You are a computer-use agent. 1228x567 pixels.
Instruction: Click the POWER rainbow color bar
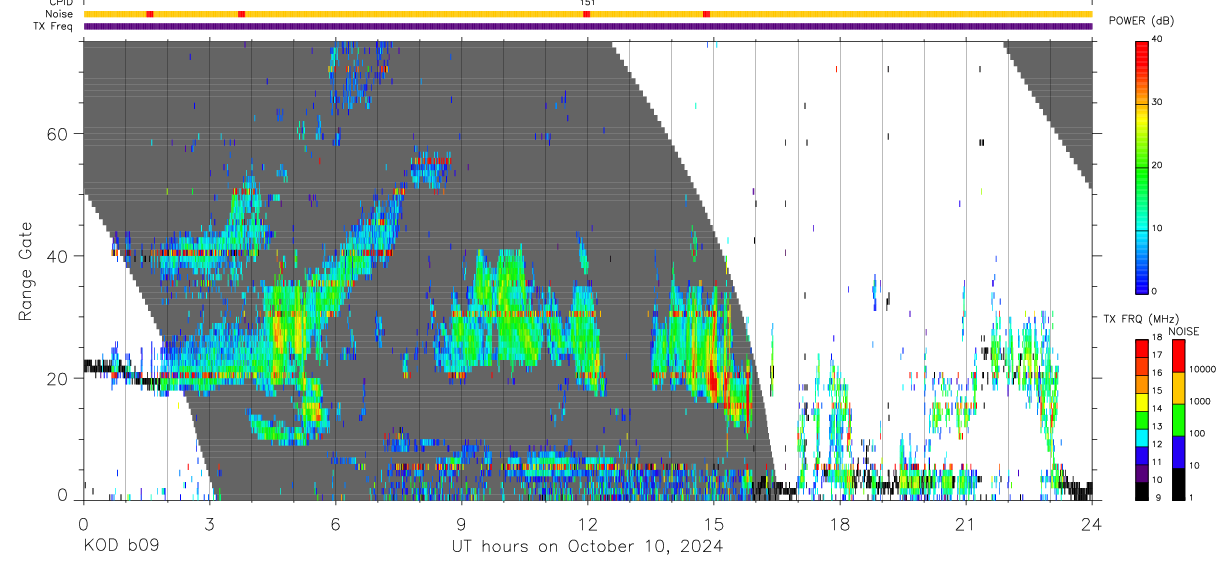(x=1142, y=166)
